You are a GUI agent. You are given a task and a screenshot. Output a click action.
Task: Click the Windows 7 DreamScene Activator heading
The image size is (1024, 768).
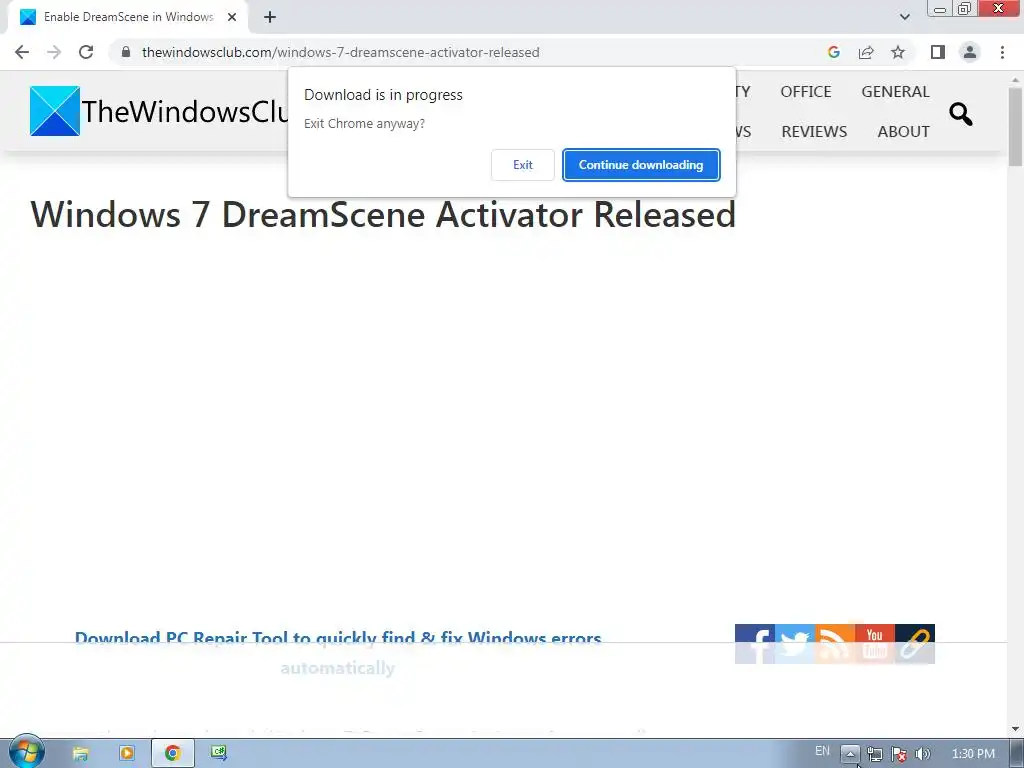pyautogui.click(x=383, y=214)
